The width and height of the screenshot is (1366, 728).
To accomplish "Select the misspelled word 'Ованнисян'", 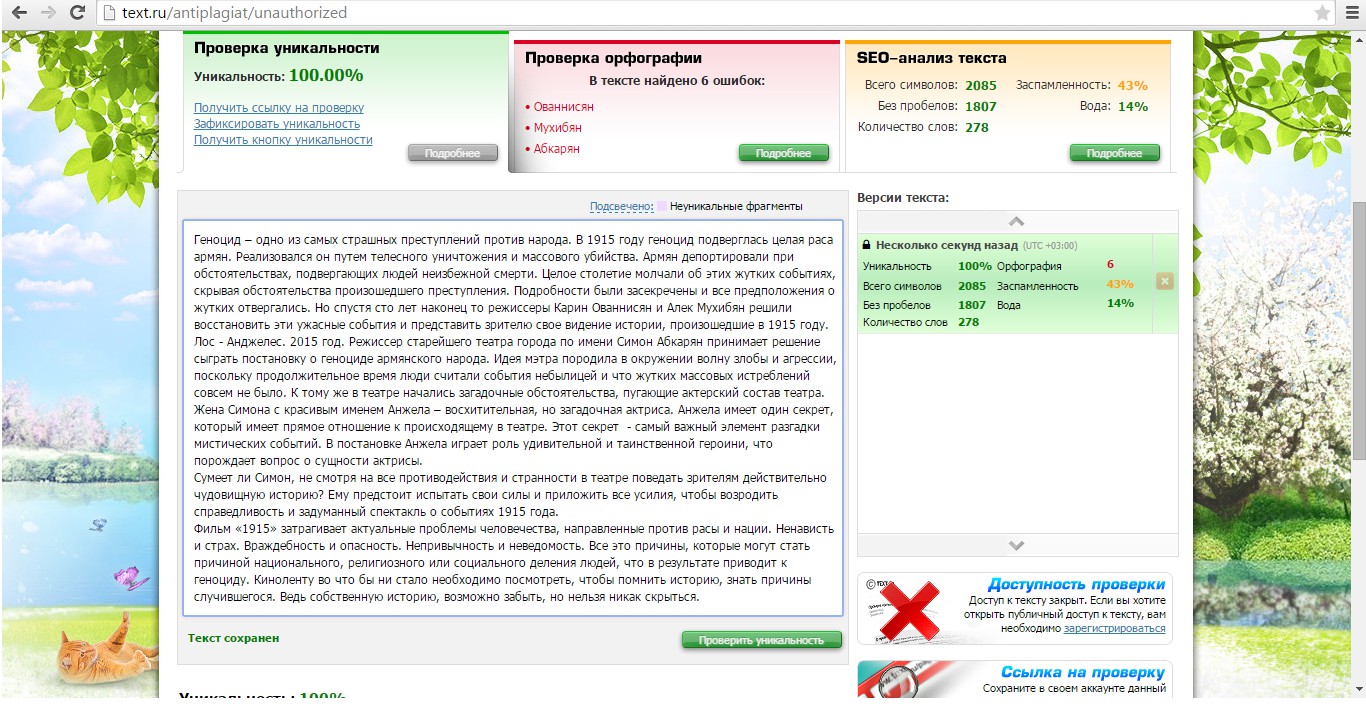I will pyautogui.click(x=563, y=106).
